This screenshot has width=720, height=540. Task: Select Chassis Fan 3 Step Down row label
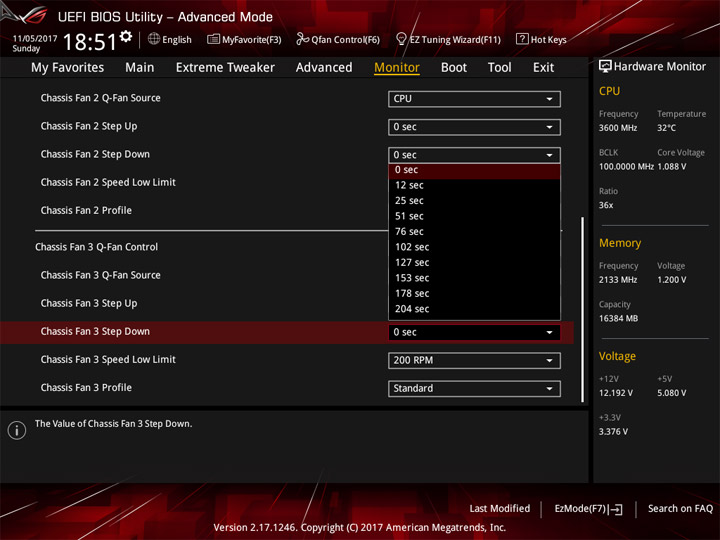(95, 332)
